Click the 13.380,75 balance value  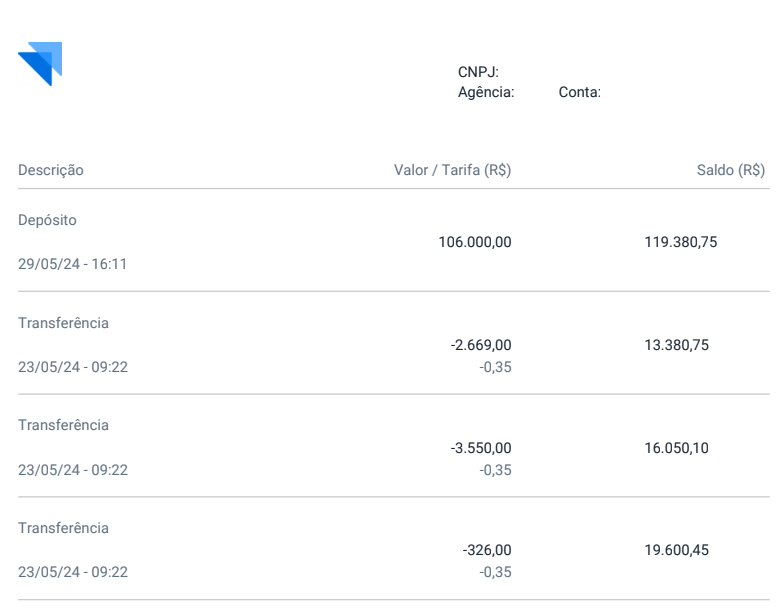(x=676, y=345)
